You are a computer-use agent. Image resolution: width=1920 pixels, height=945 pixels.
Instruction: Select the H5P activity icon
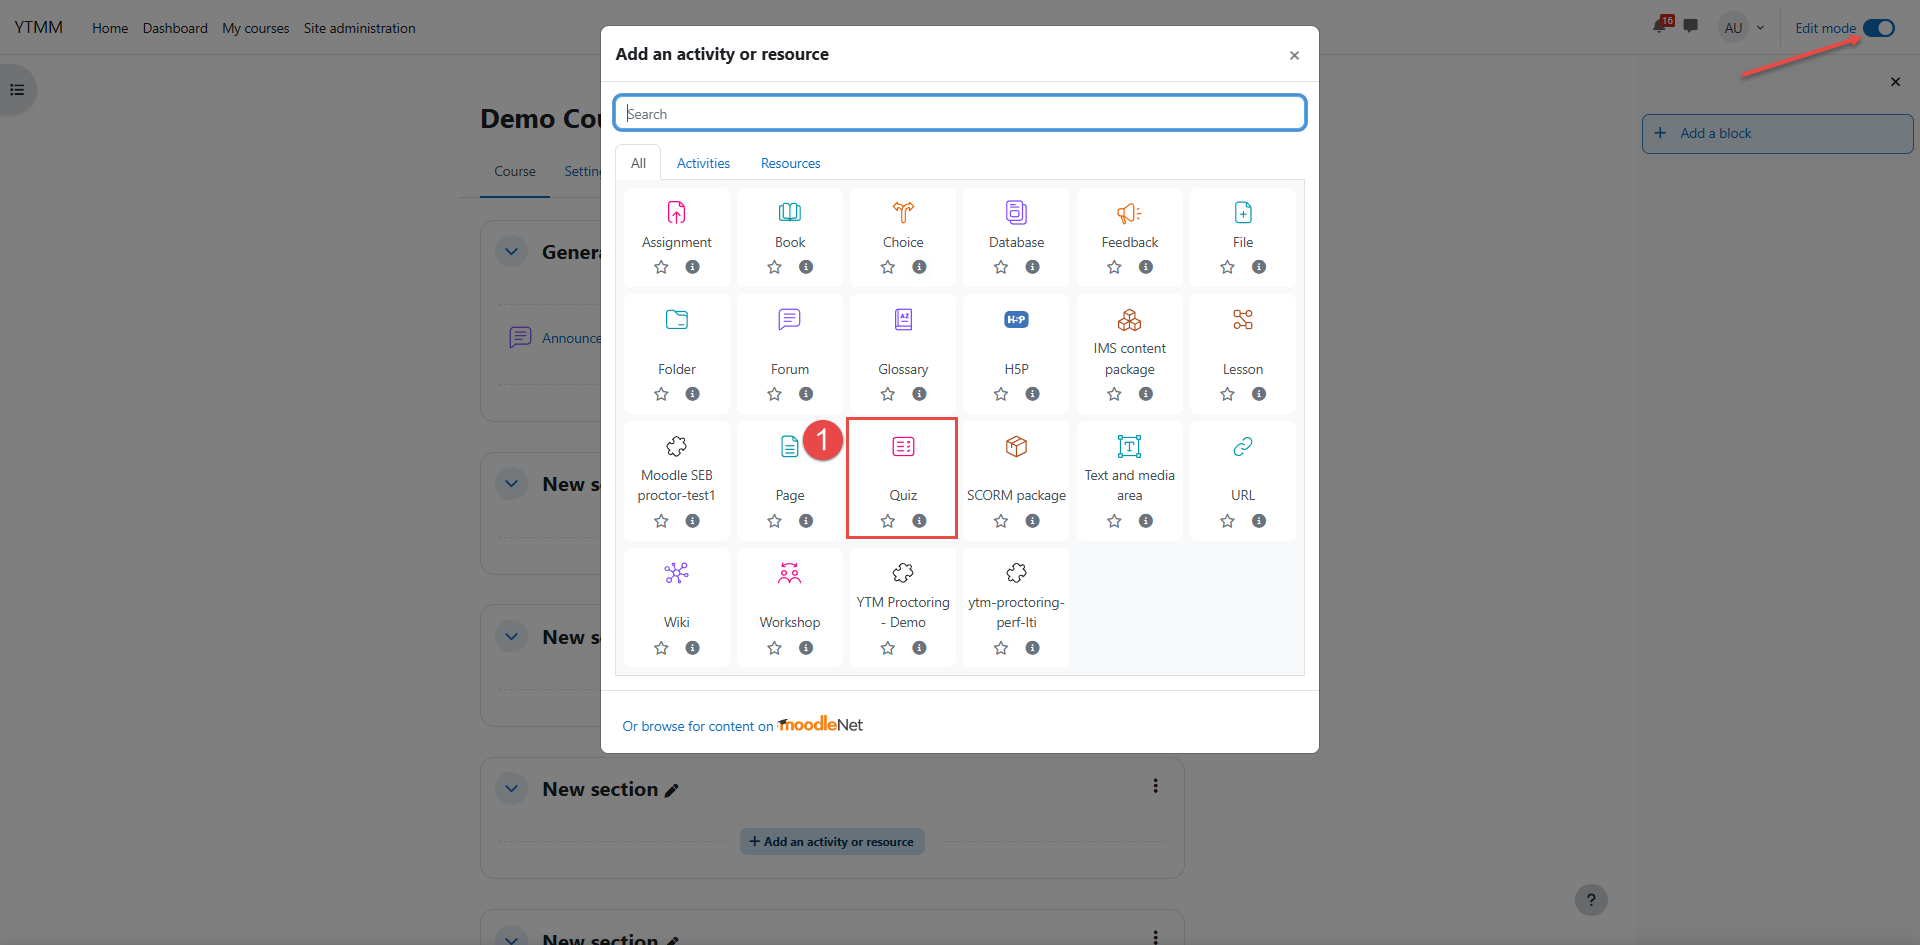click(x=1016, y=319)
